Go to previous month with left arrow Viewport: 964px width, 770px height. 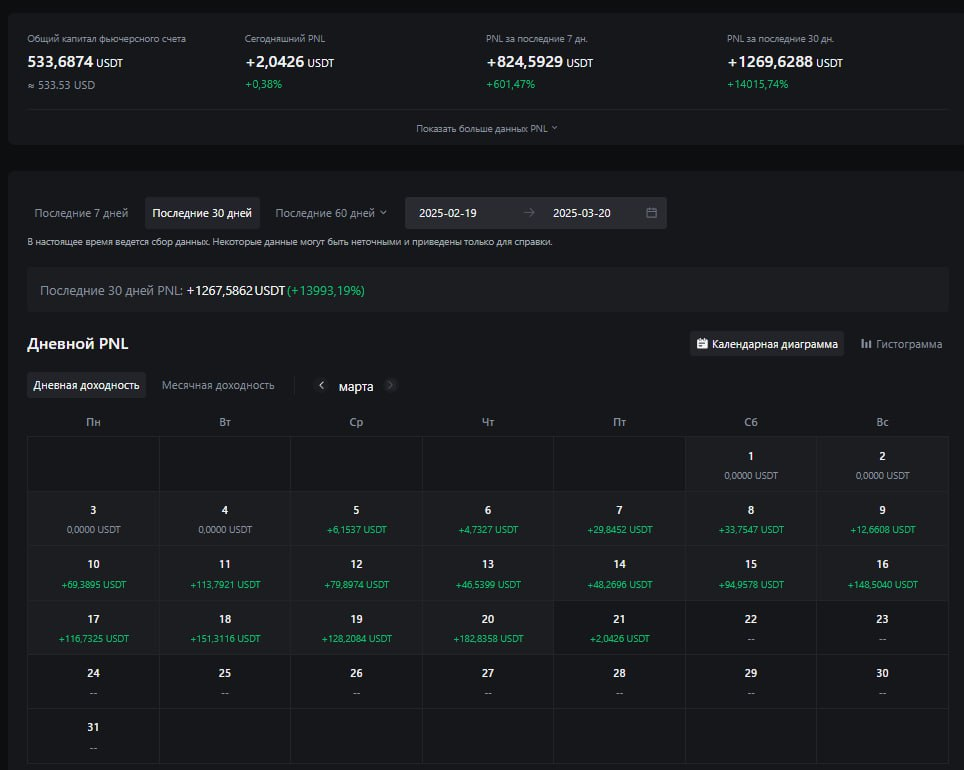click(x=321, y=385)
